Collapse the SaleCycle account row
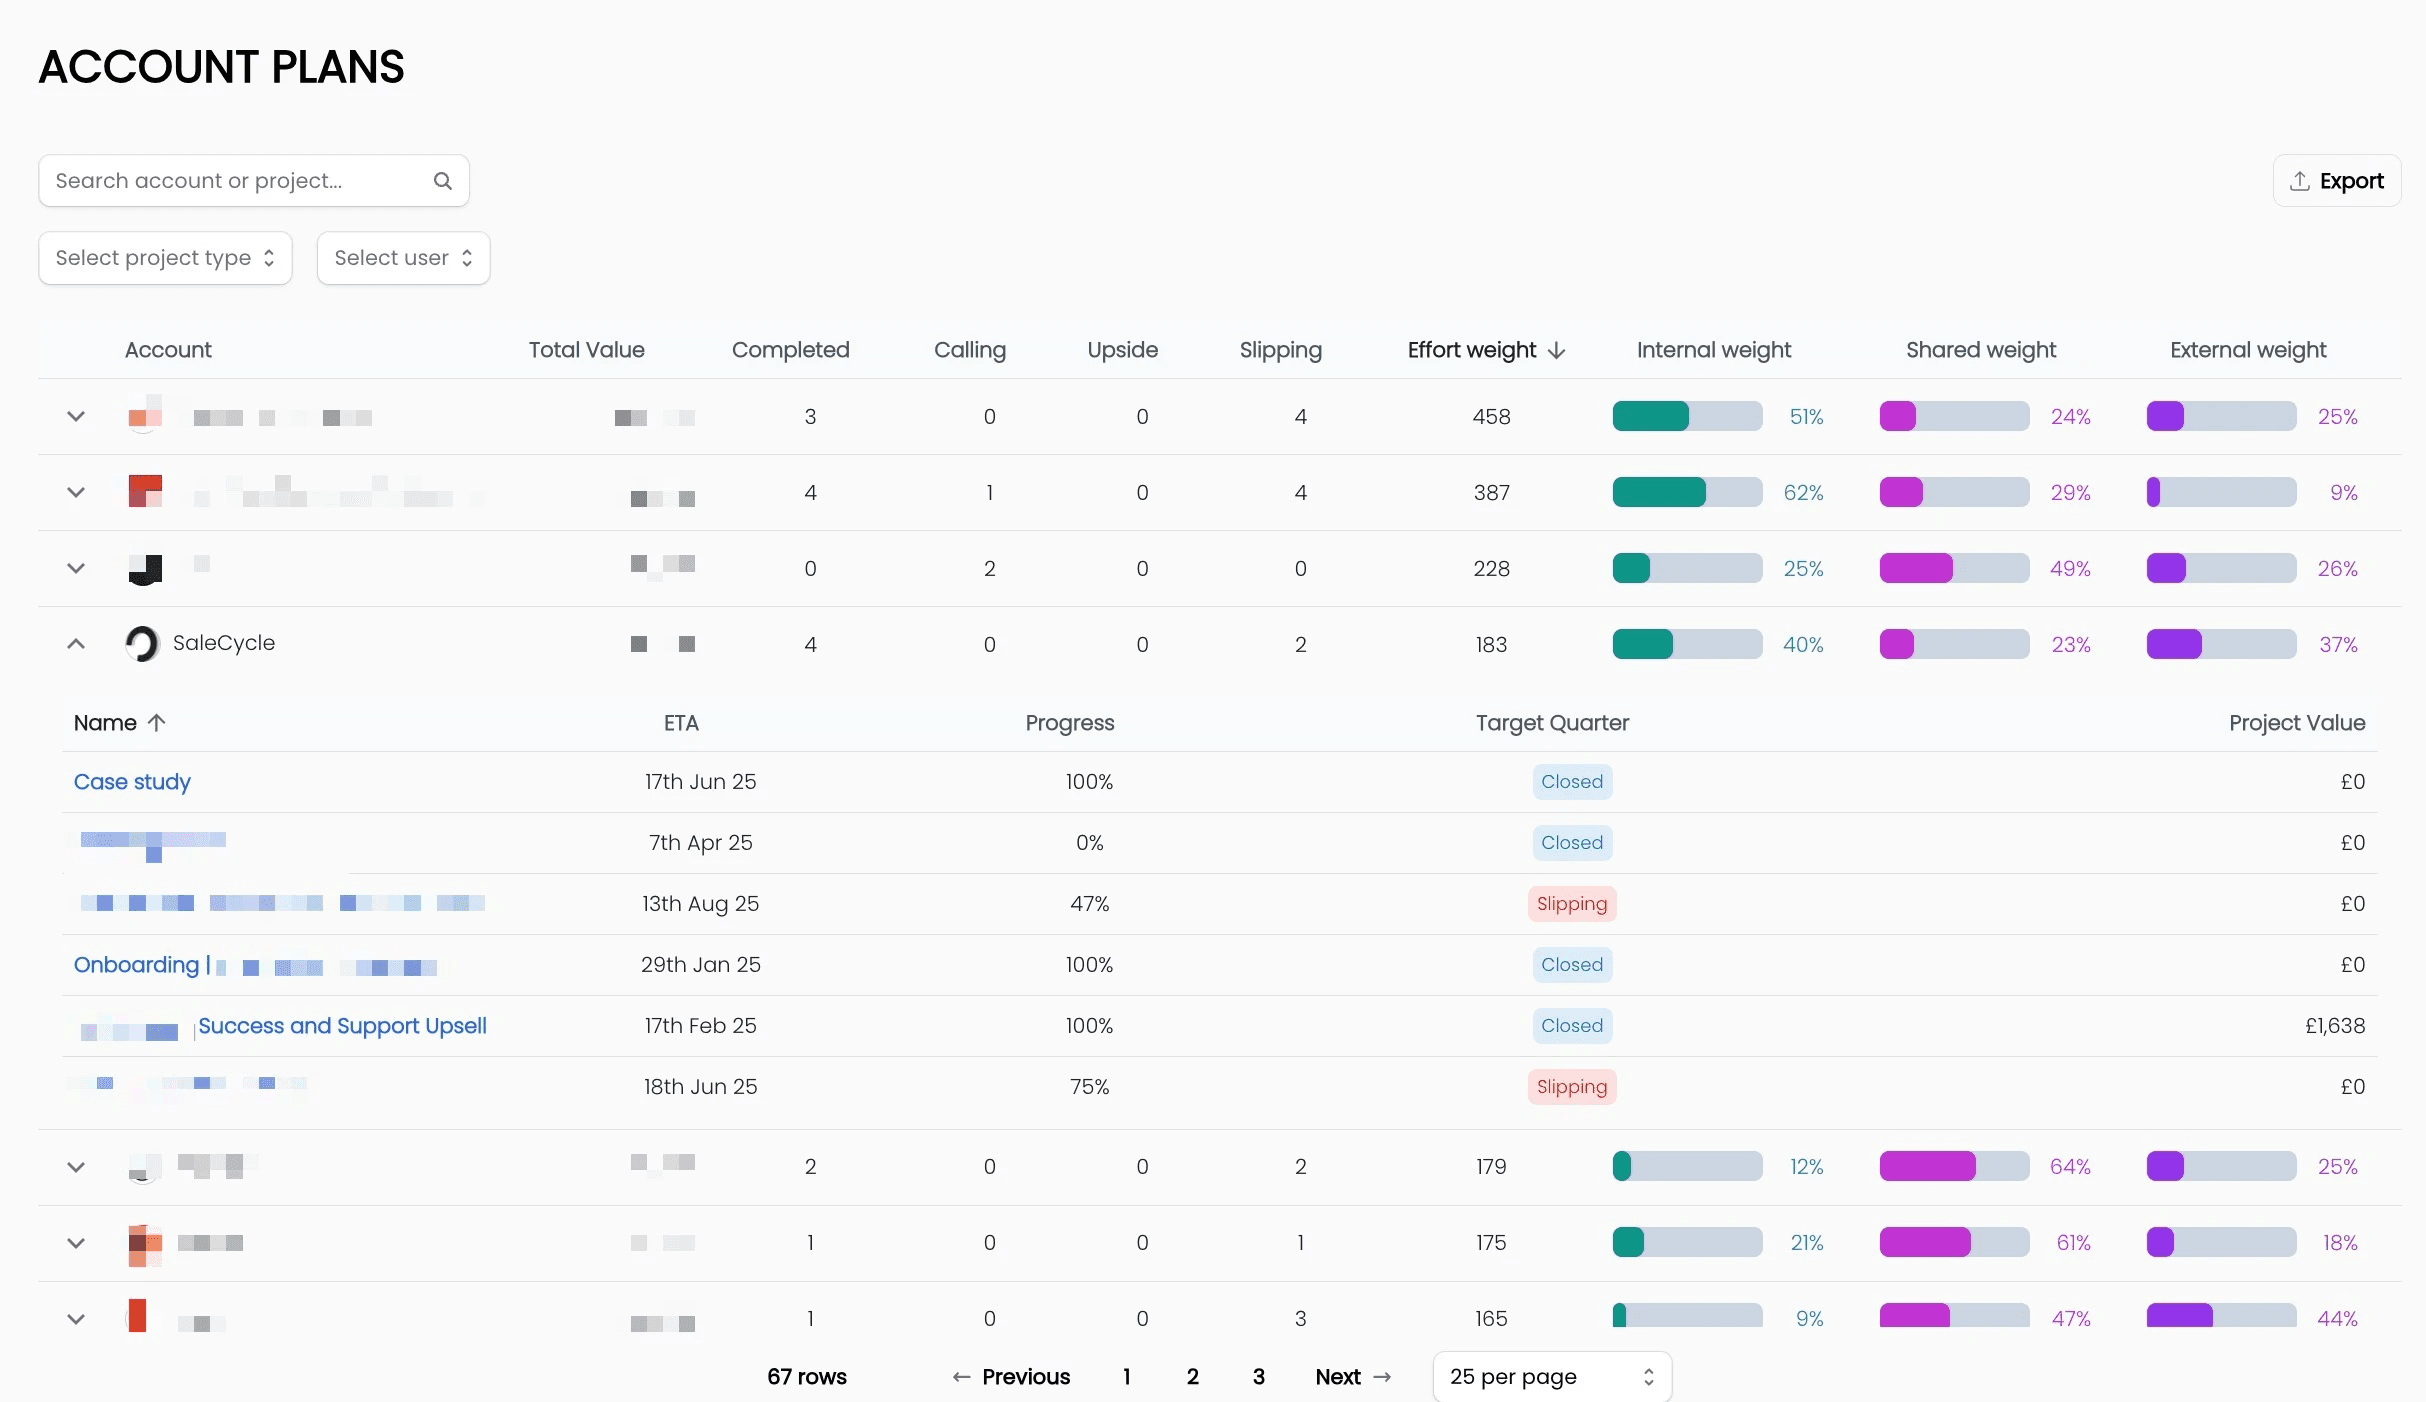This screenshot has width=2426, height=1402. point(76,644)
